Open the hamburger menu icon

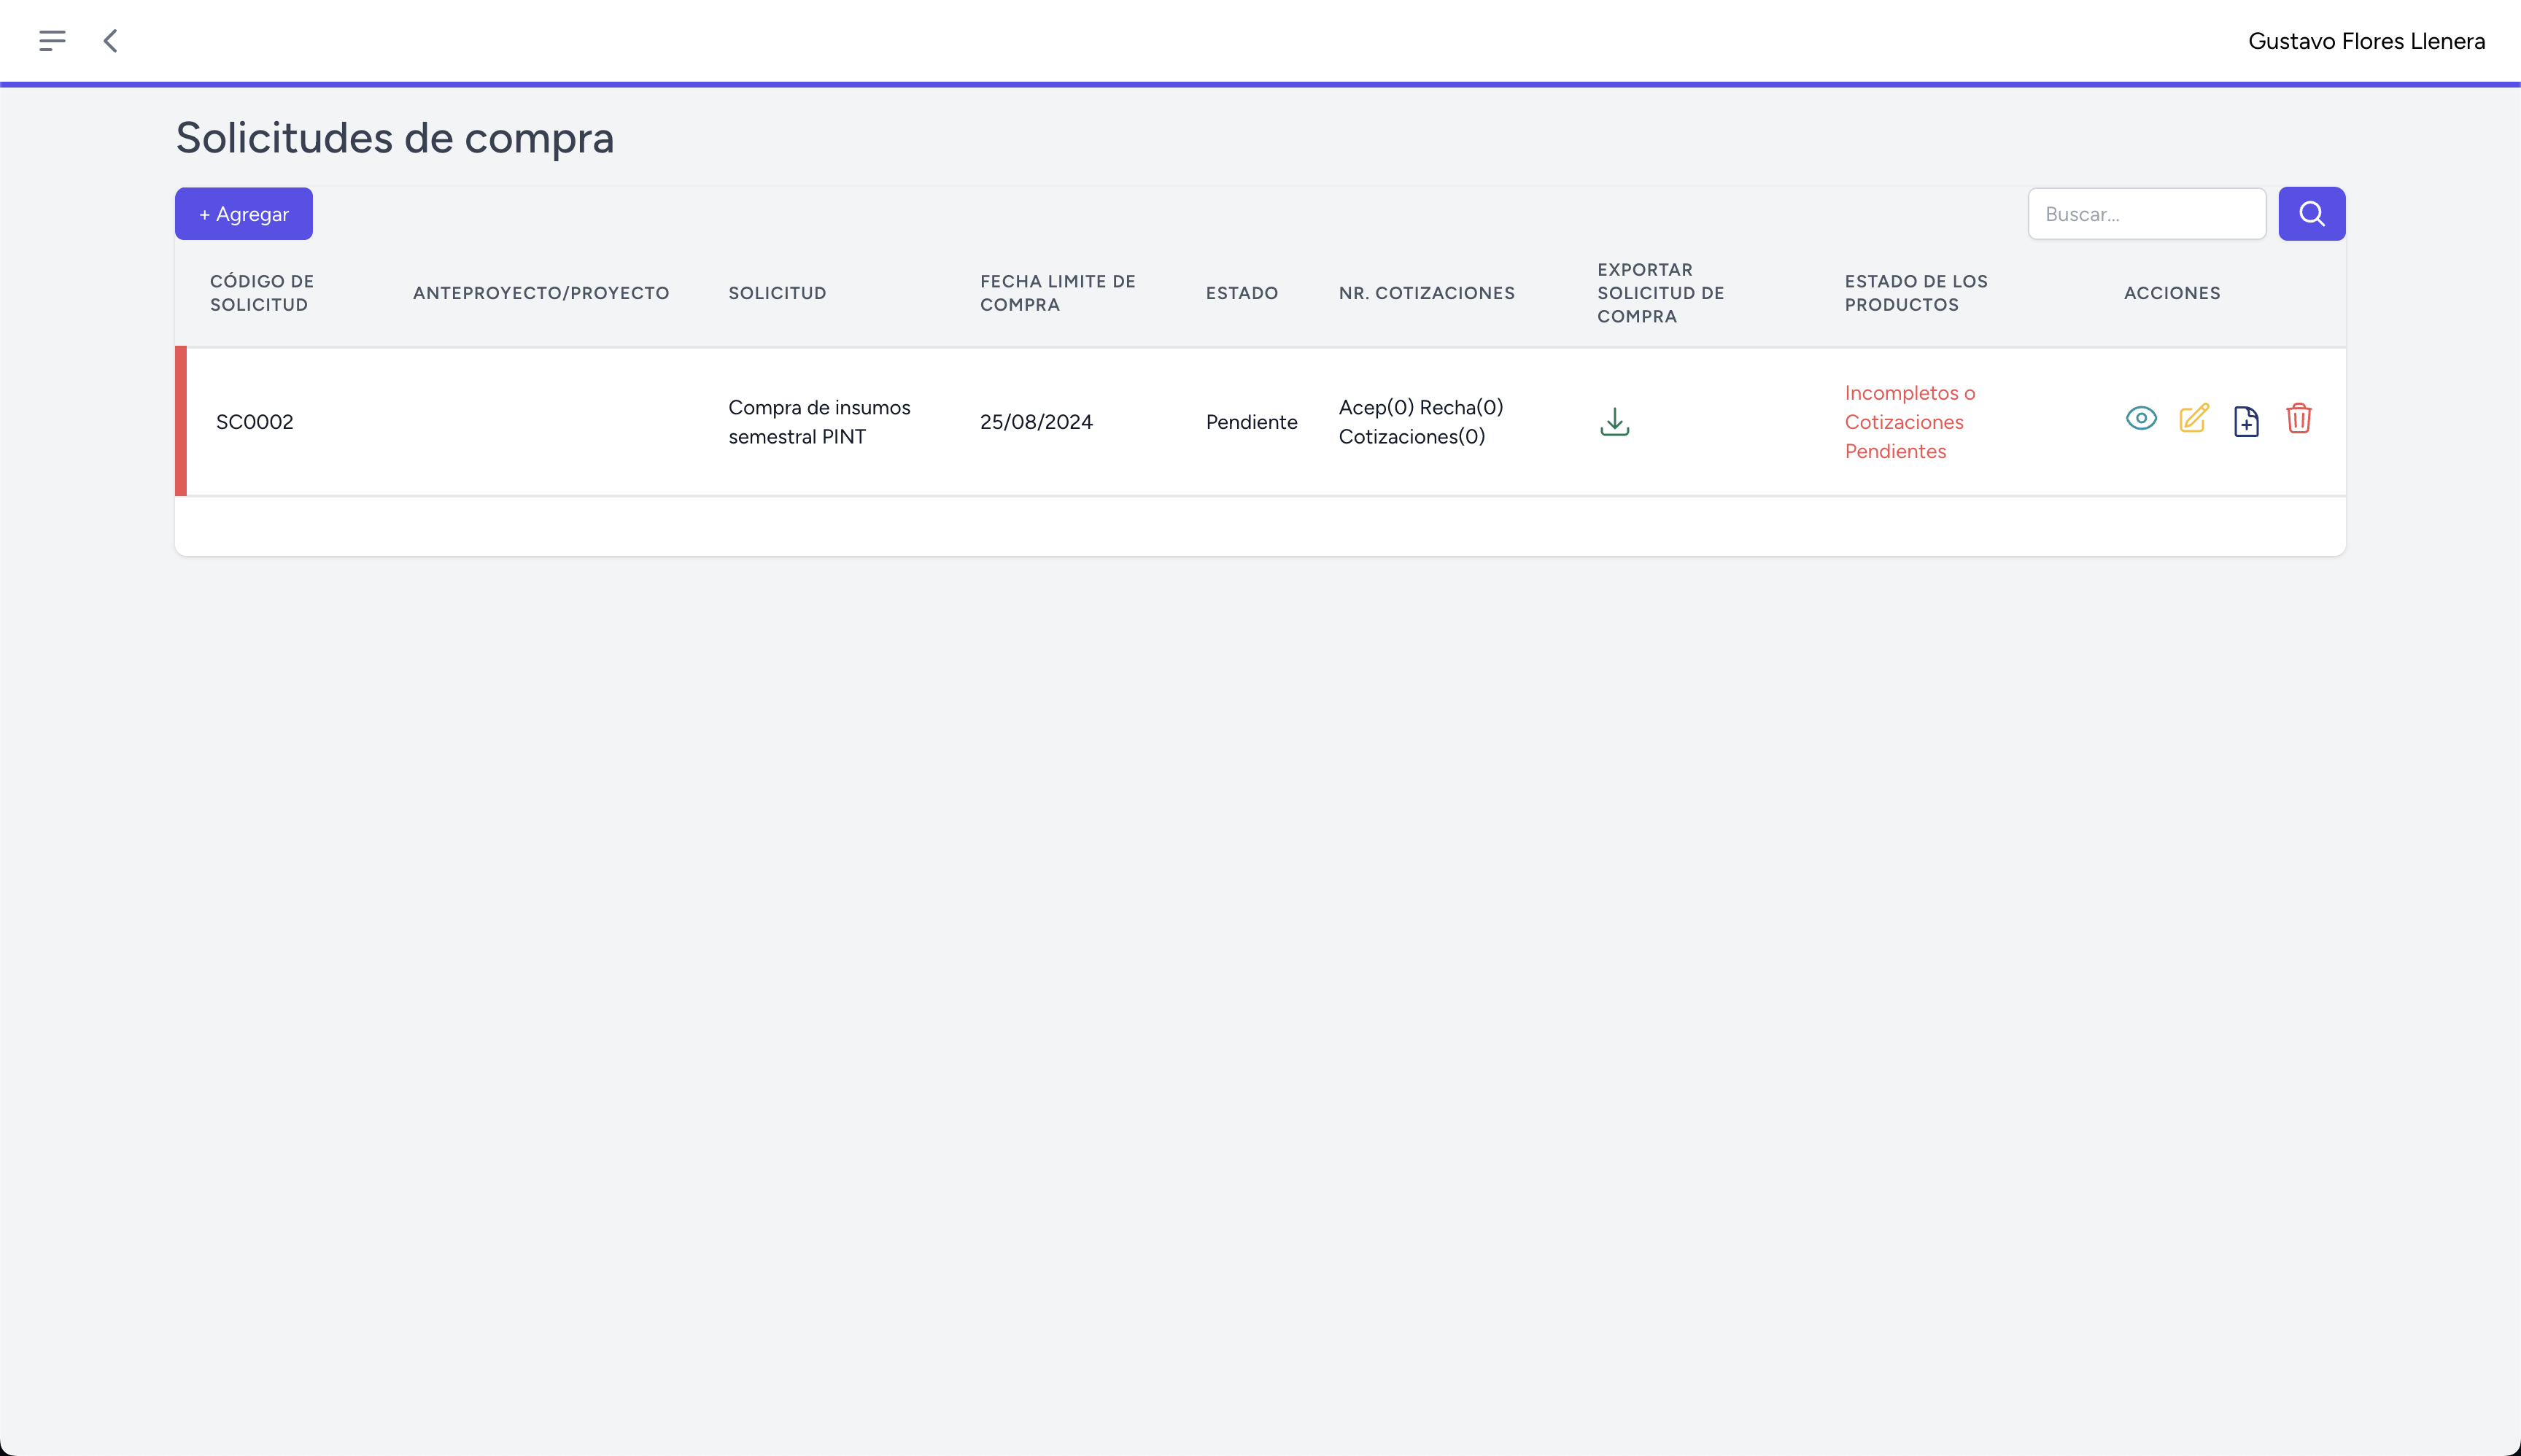pos(52,41)
